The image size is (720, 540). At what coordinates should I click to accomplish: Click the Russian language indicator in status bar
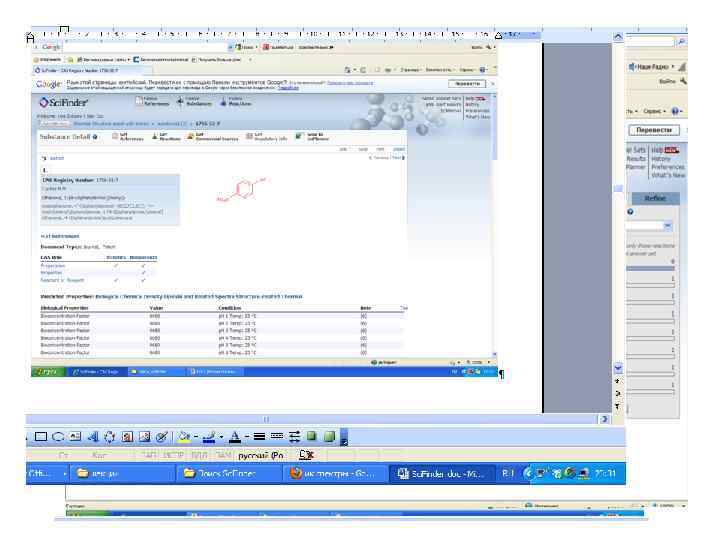(260, 456)
